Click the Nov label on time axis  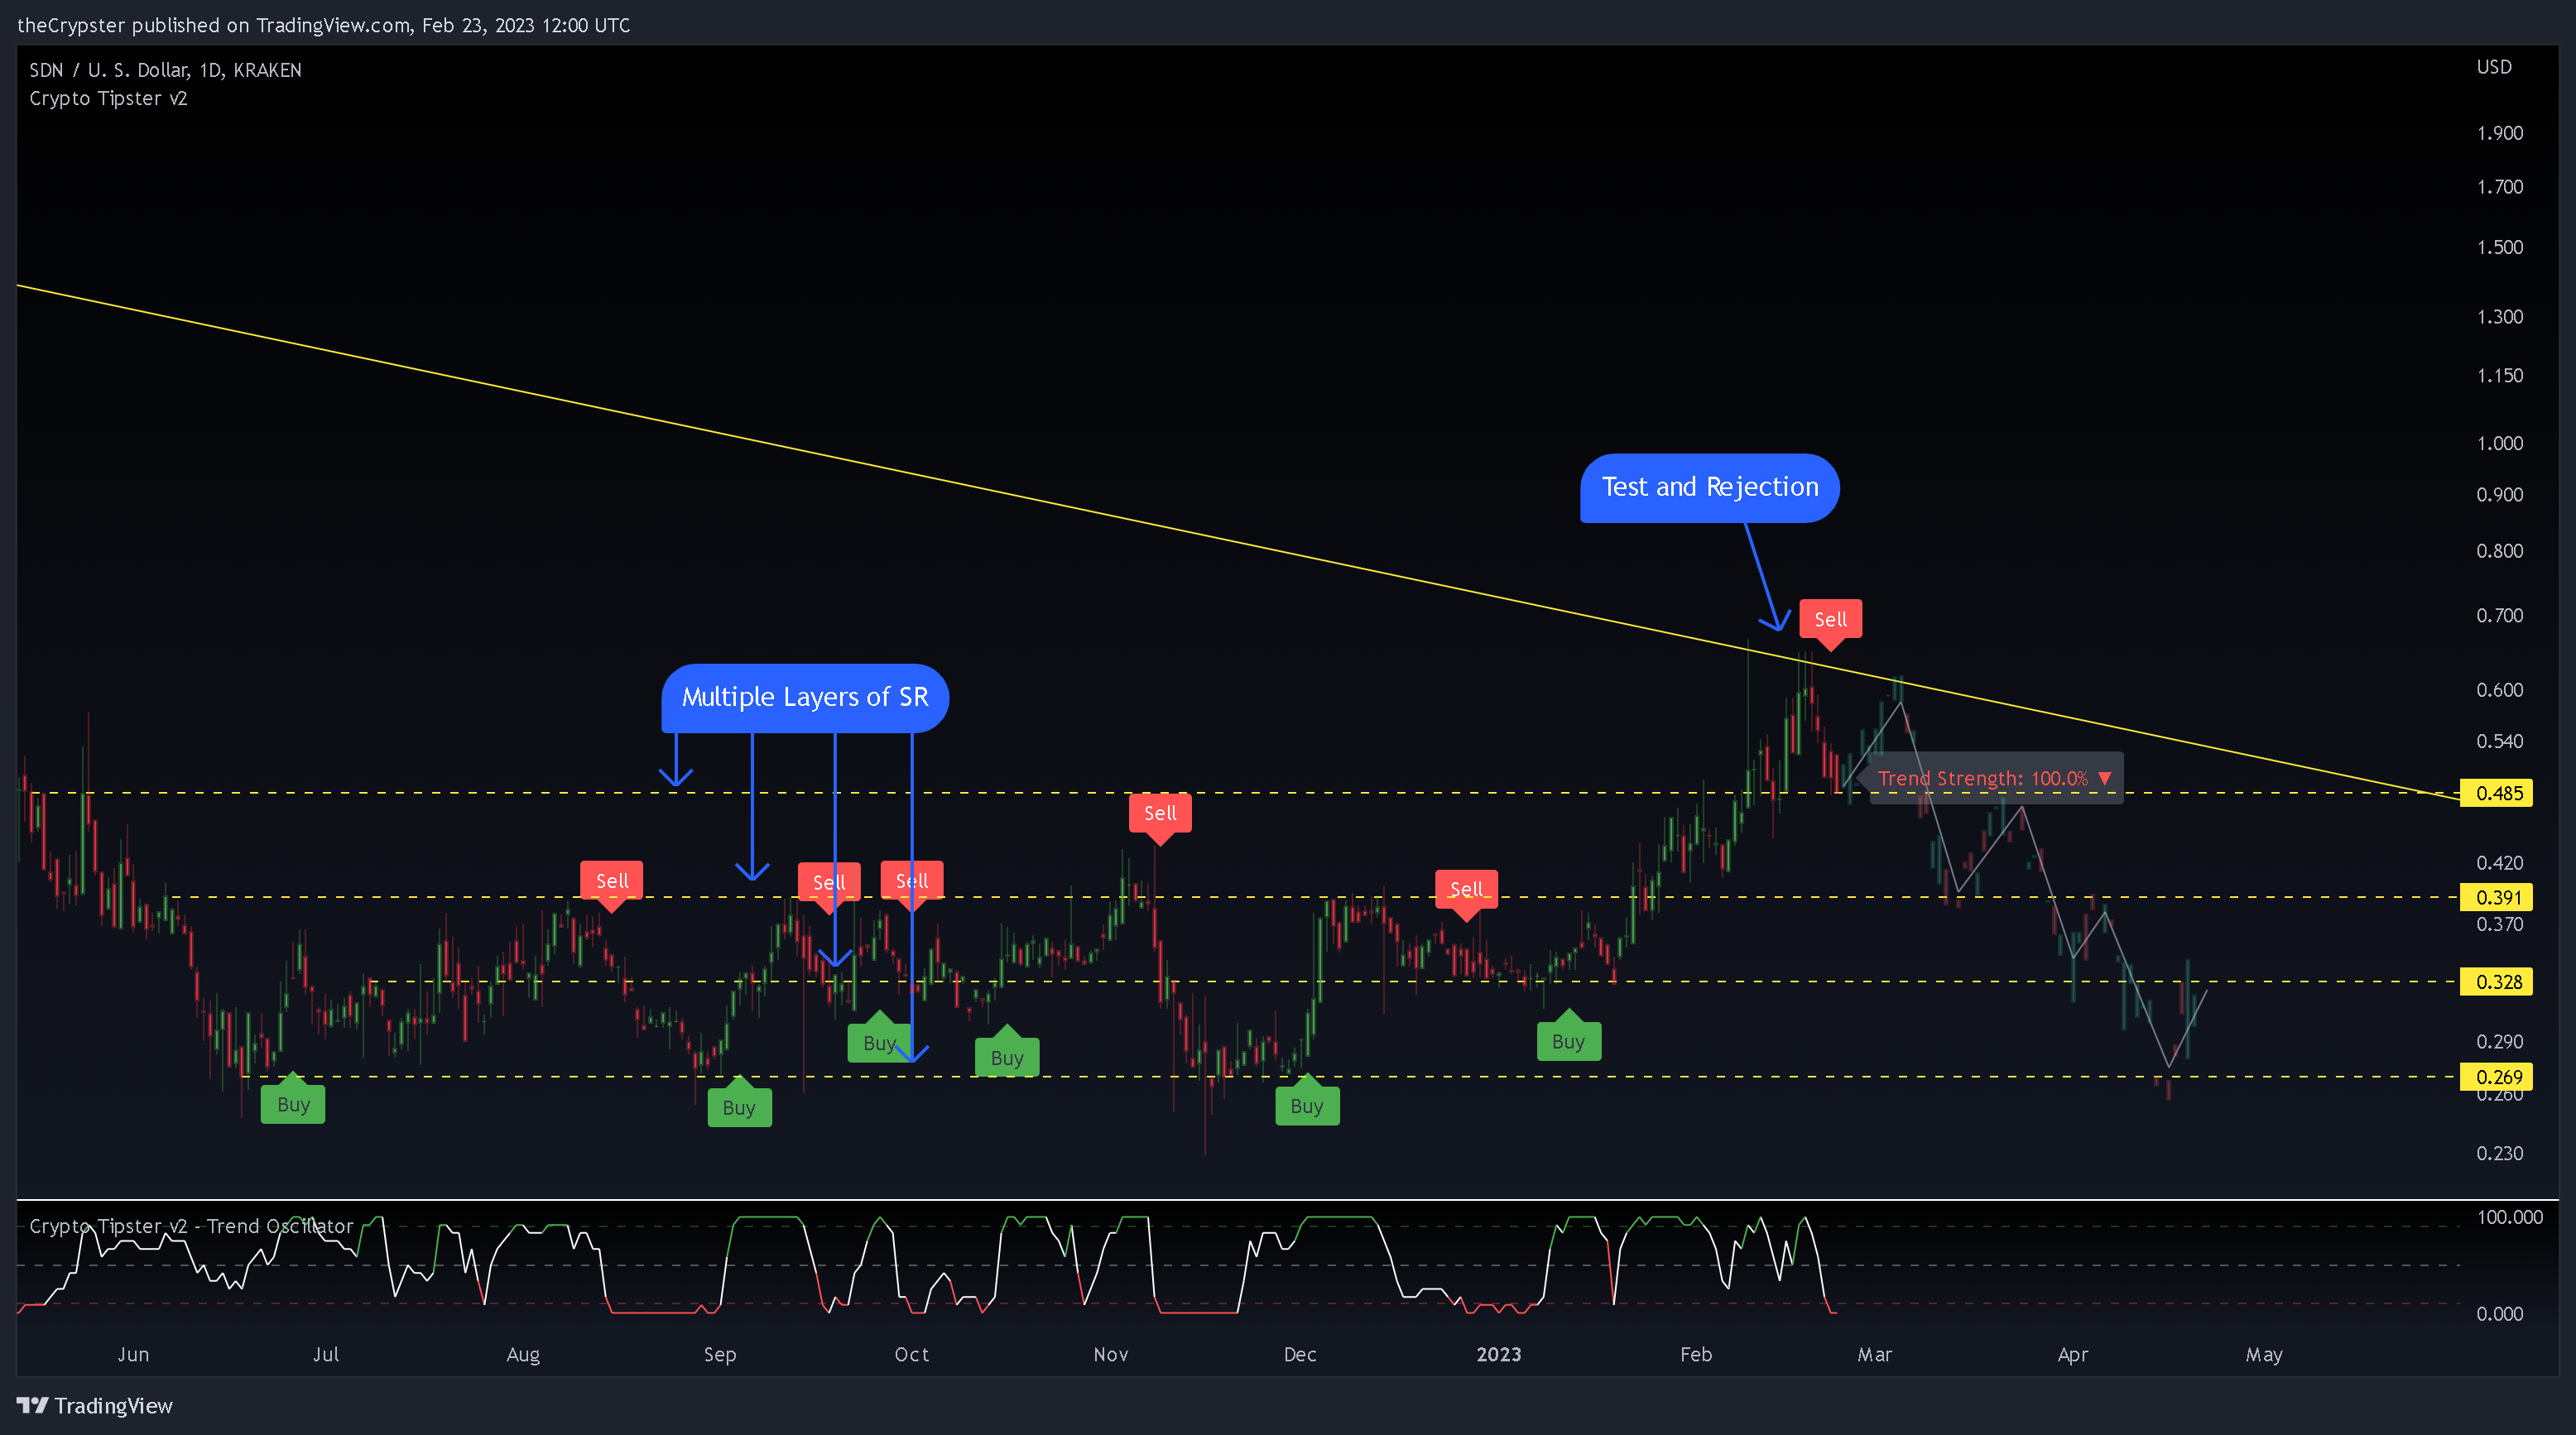pos(1111,1354)
